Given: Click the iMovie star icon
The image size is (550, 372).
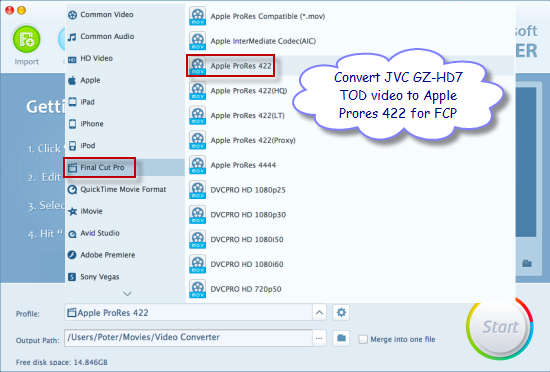Looking at the screenshot, I should [72, 211].
